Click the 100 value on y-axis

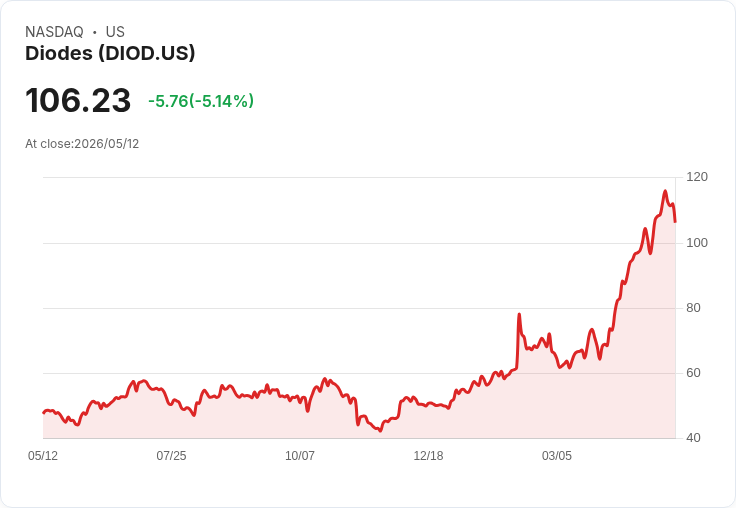tap(697, 243)
